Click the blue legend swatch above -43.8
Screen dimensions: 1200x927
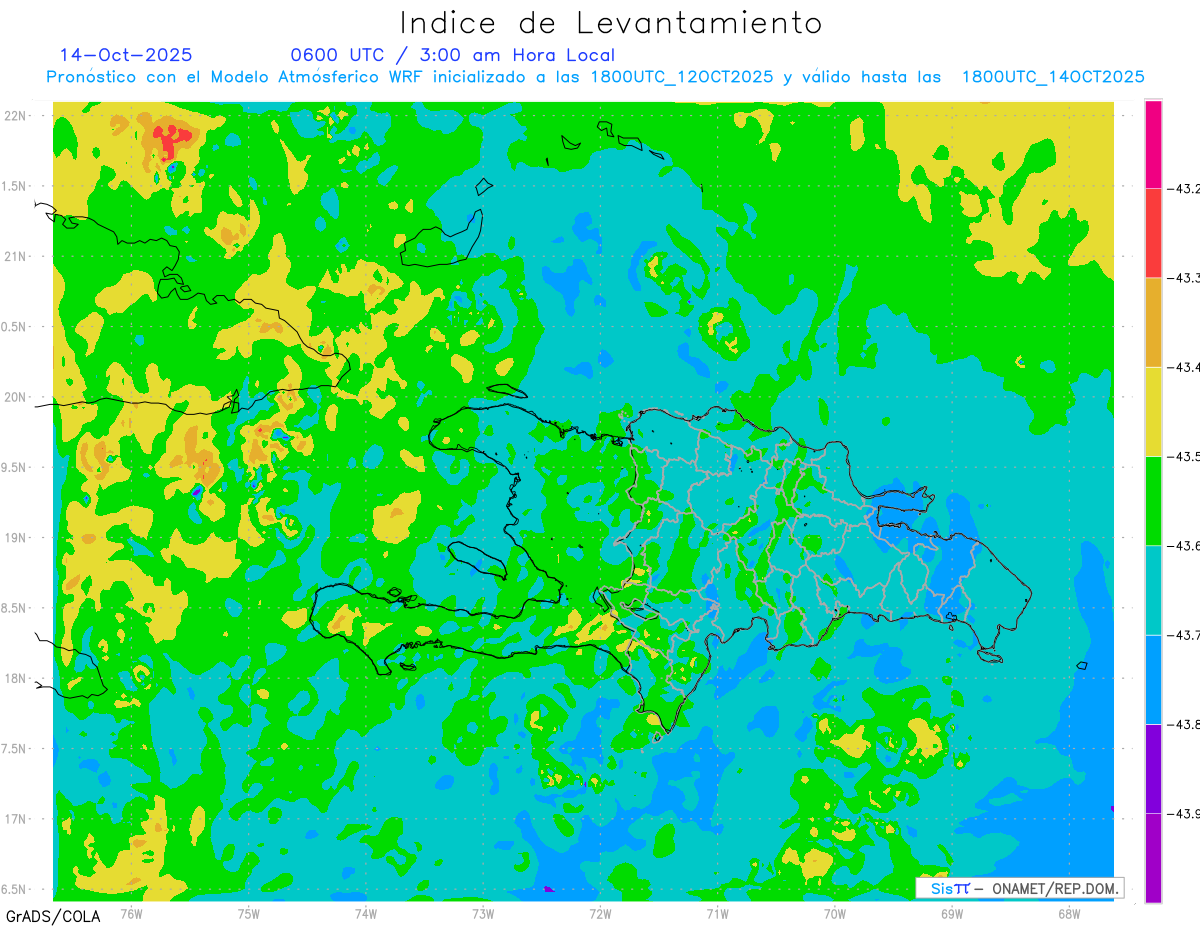click(1154, 679)
